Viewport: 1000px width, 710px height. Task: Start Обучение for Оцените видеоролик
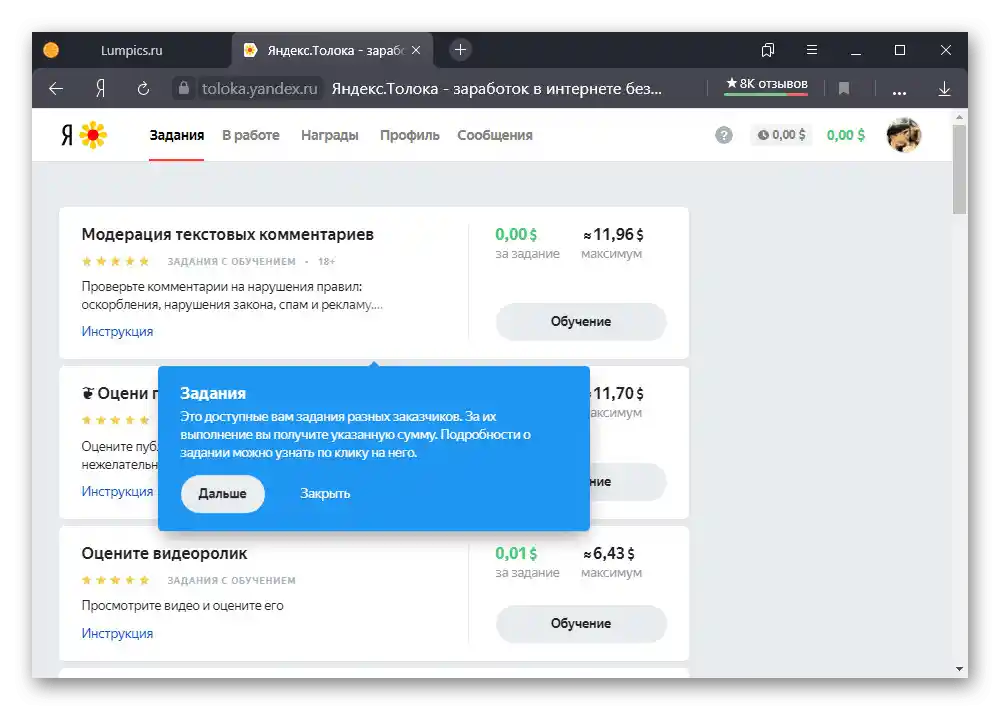(581, 623)
